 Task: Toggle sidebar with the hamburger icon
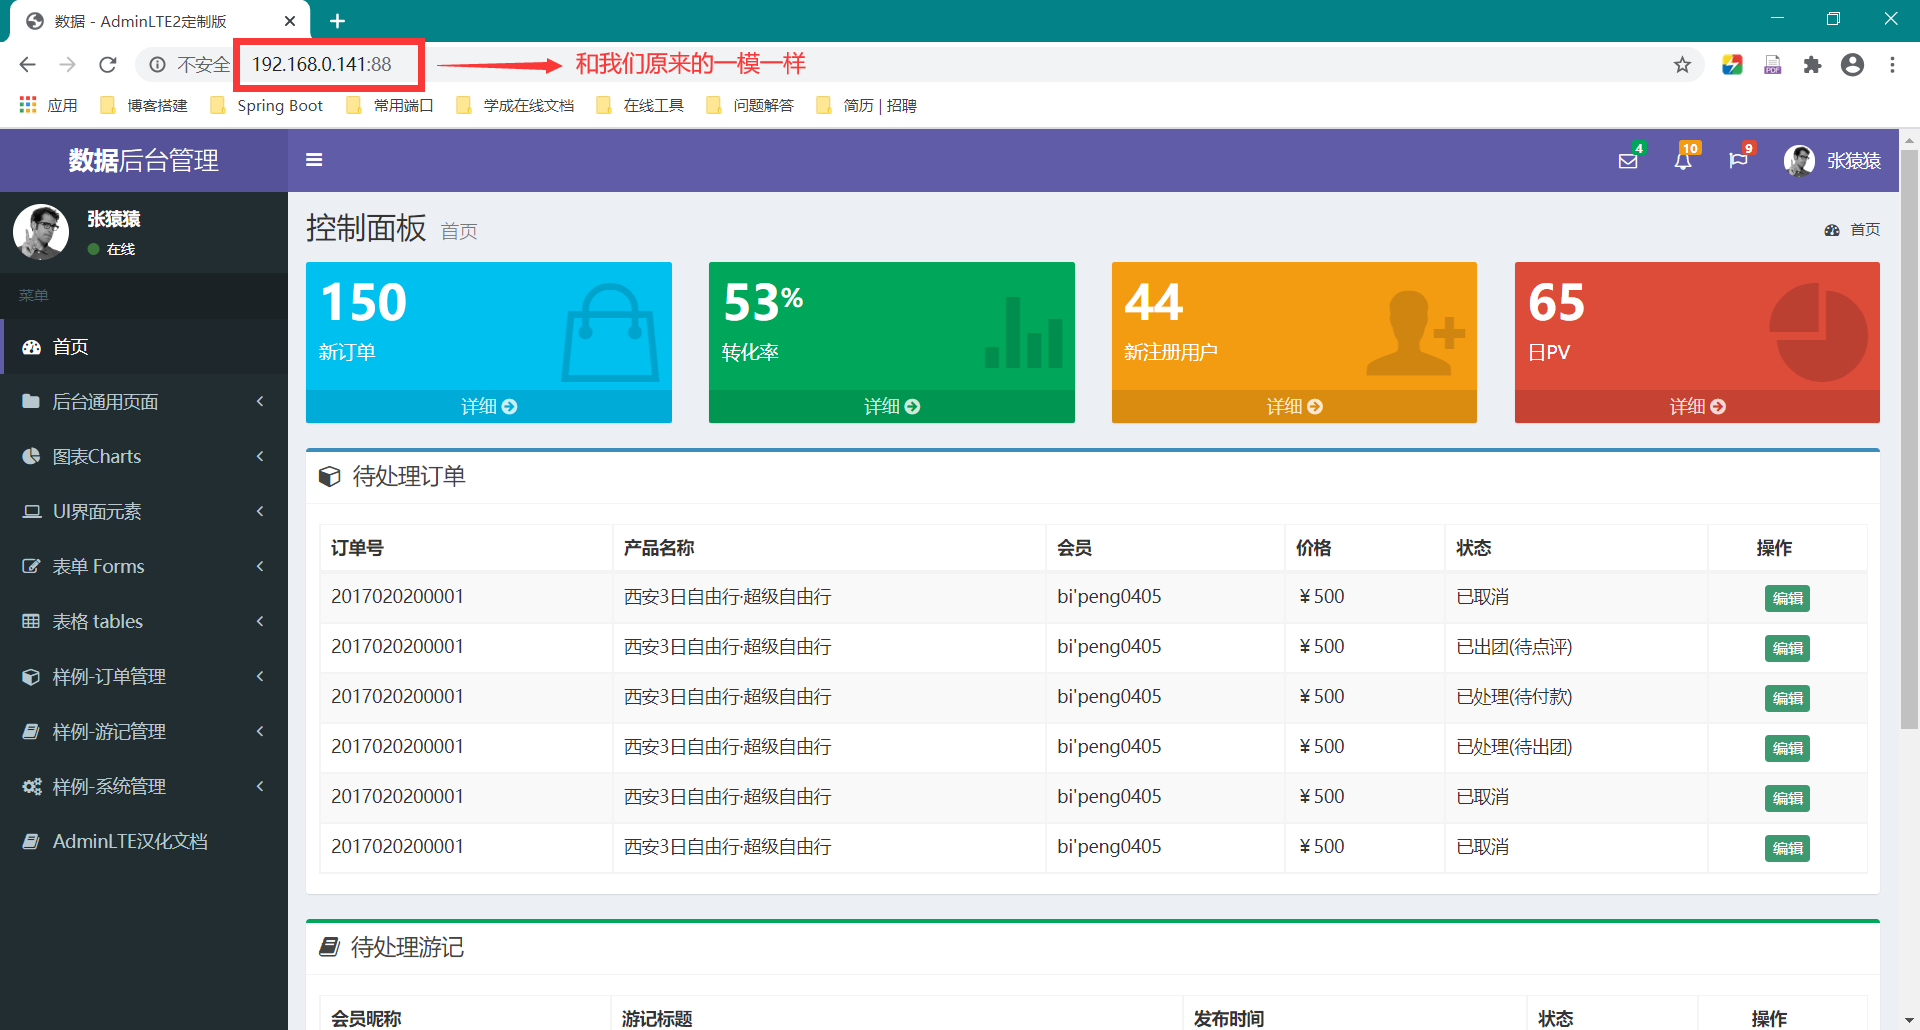(314, 160)
